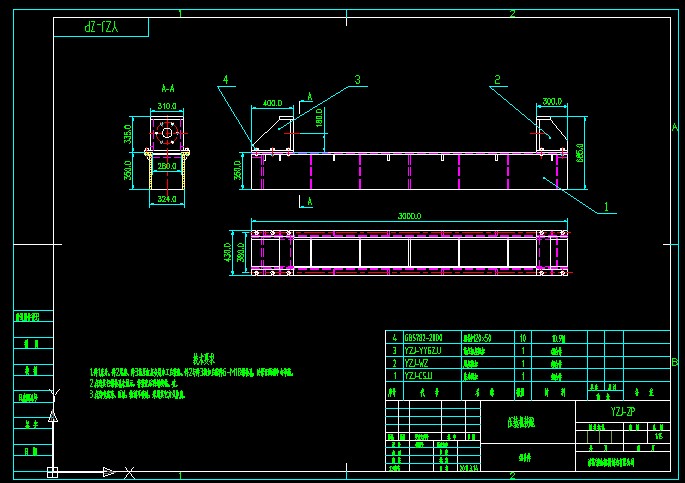Select the balloon callout number 4
685x483 pixels.
[226, 79]
